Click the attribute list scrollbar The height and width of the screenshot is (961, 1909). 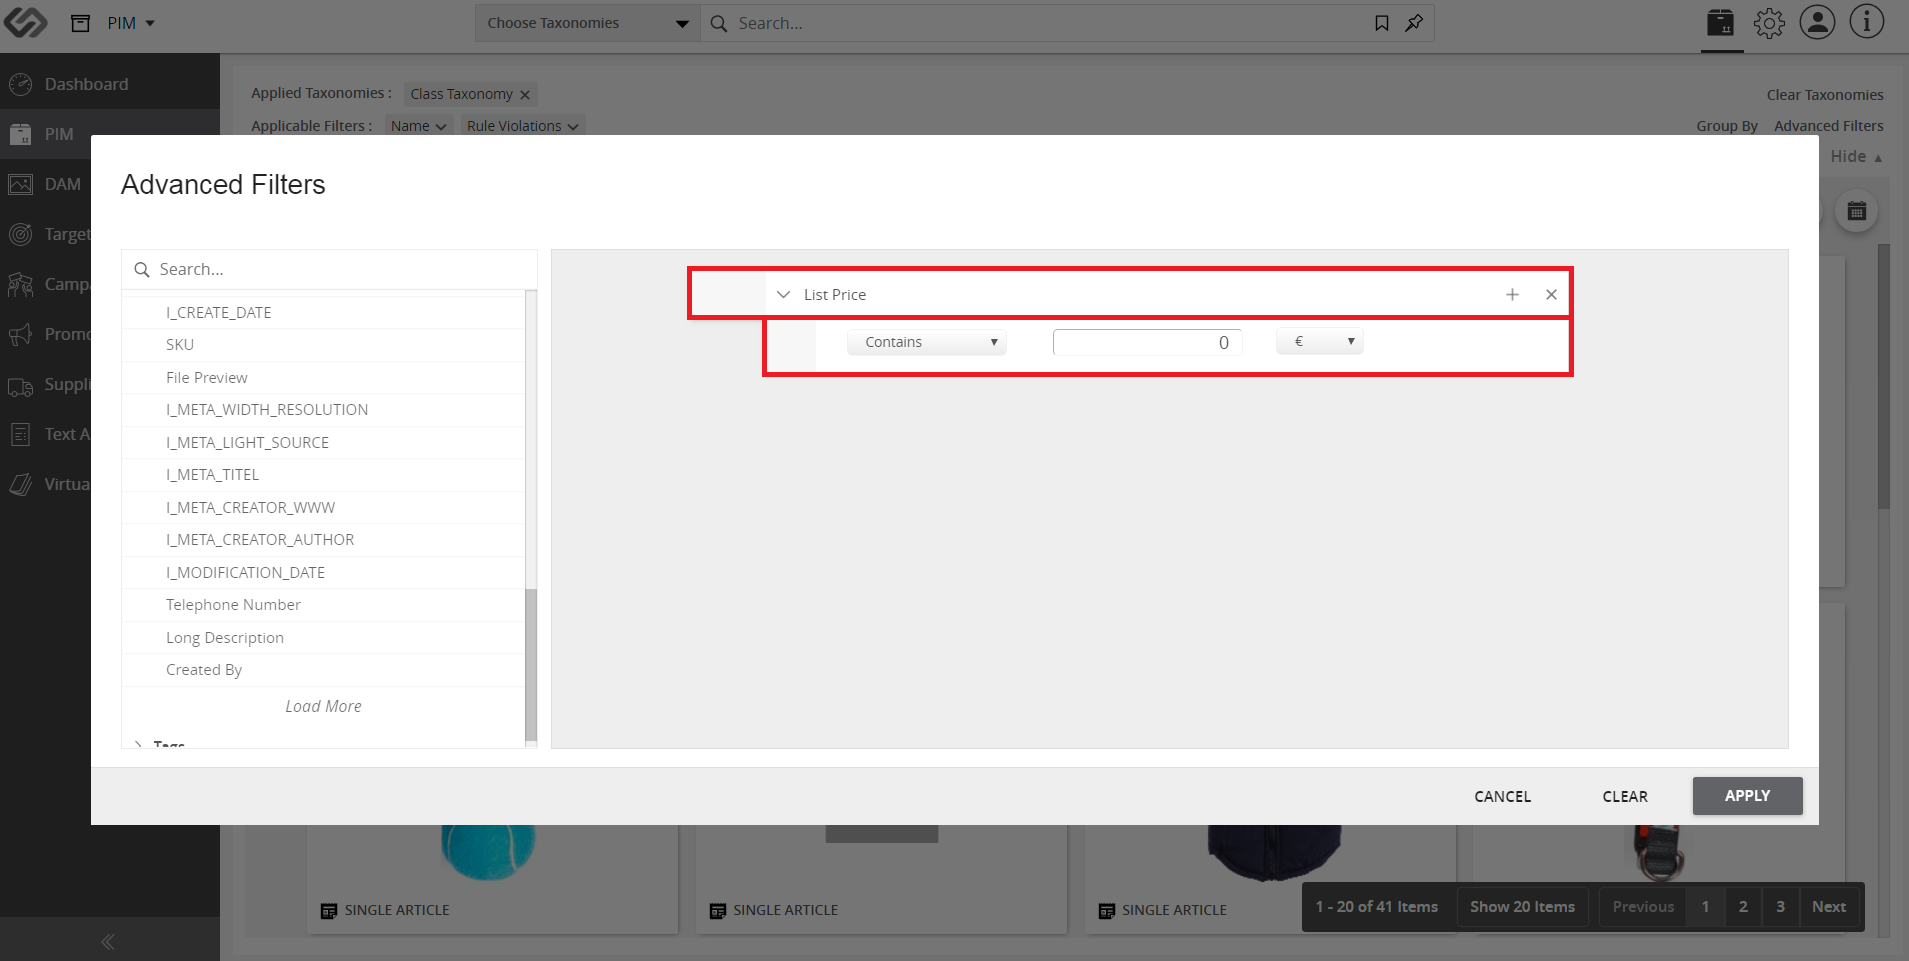(531, 664)
